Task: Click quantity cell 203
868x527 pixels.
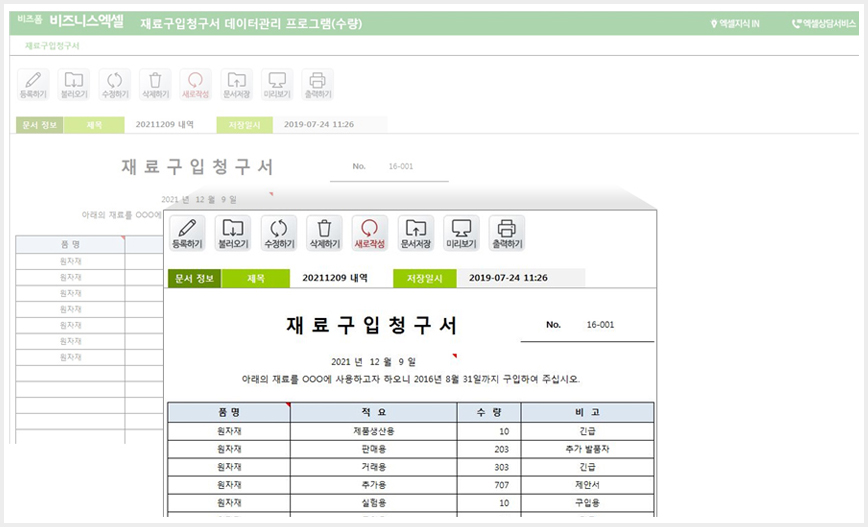Action: tap(489, 450)
